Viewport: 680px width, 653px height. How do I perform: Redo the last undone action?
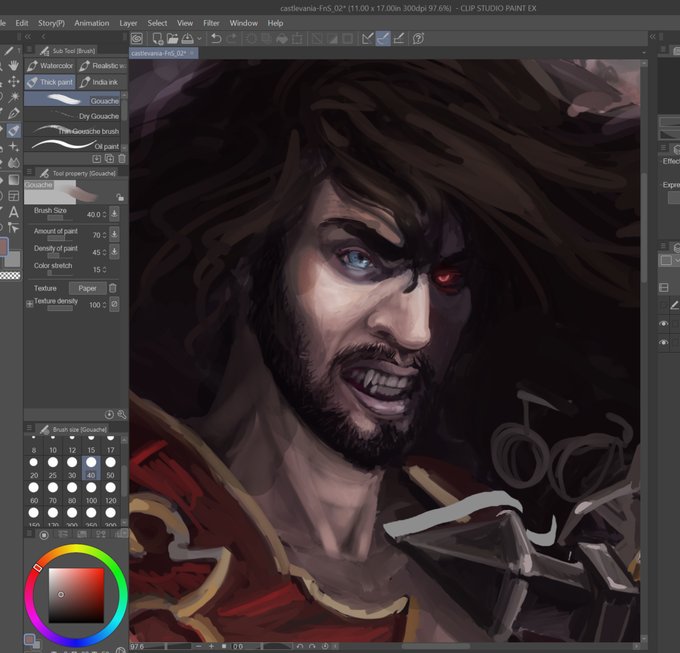[x=232, y=39]
